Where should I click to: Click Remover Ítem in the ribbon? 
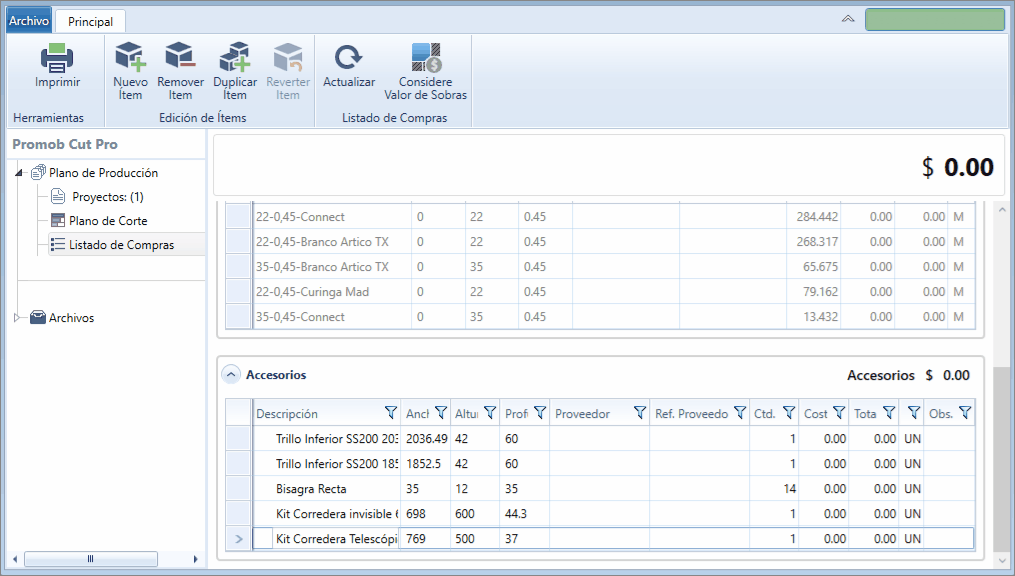[x=180, y=71]
